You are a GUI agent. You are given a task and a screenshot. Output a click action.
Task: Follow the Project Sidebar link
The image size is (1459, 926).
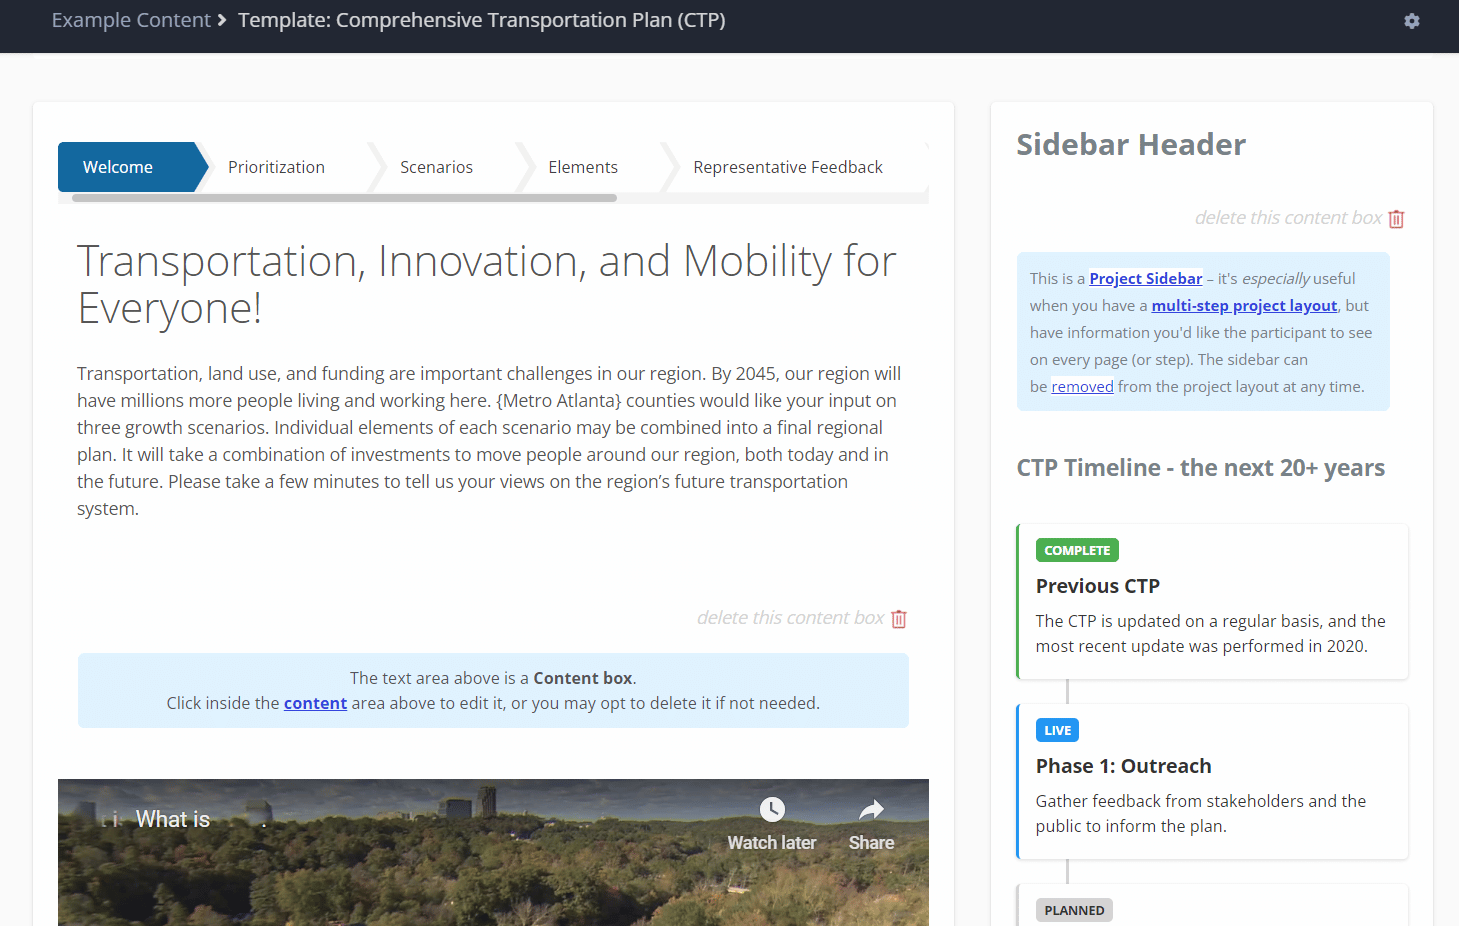tap(1145, 279)
